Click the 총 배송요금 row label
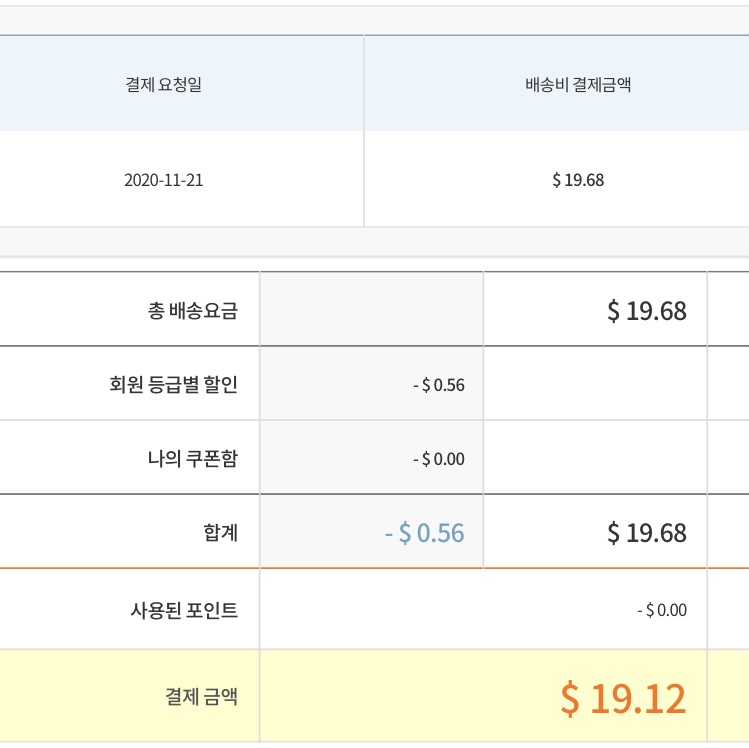 pyautogui.click(x=192, y=310)
